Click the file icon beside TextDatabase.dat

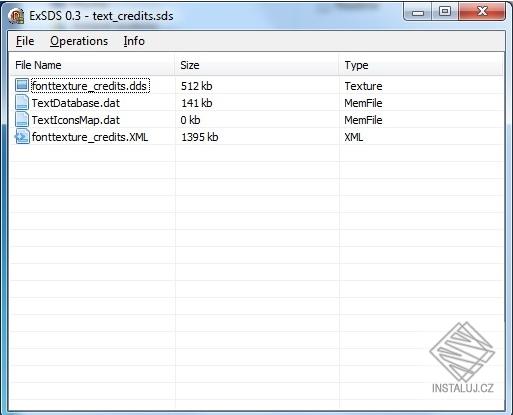[22, 102]
